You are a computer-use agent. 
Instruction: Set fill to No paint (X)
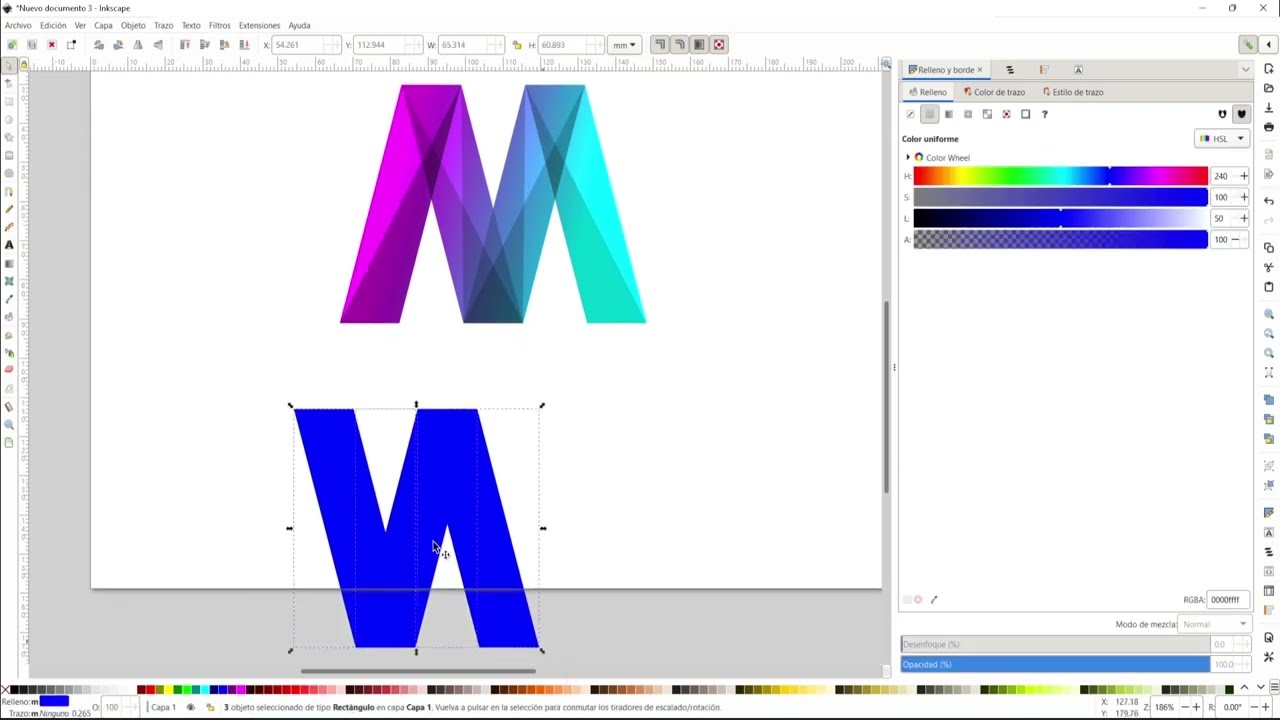910,114
